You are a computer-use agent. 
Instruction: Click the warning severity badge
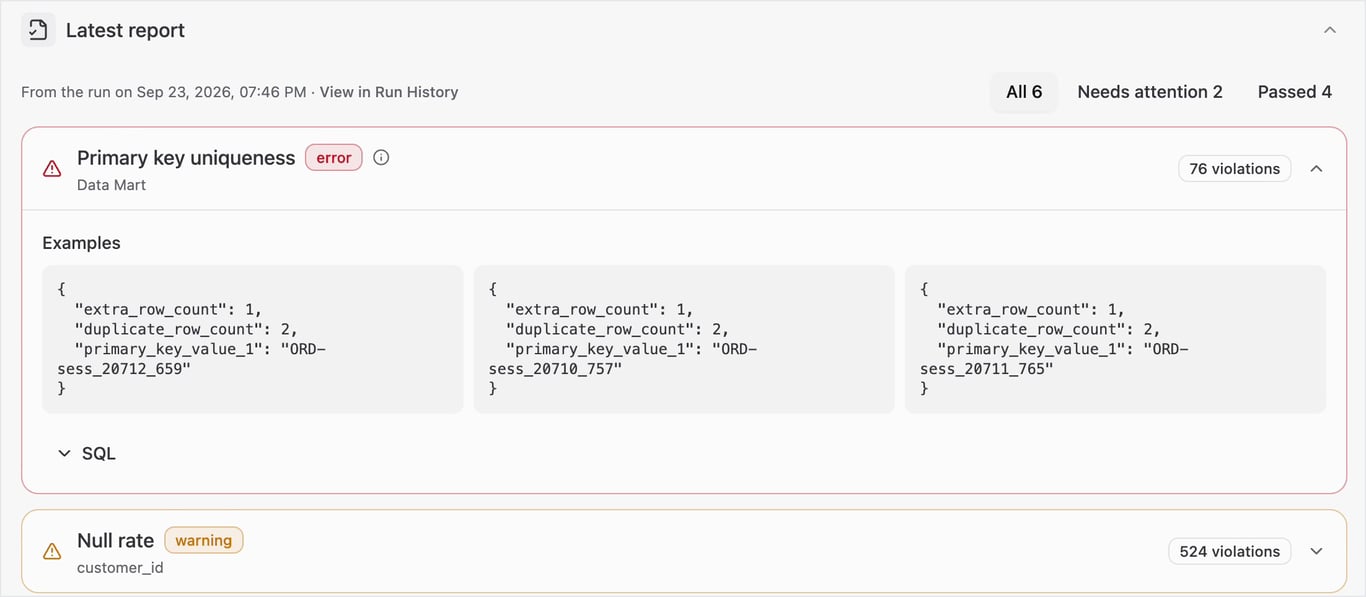(204, 541)
